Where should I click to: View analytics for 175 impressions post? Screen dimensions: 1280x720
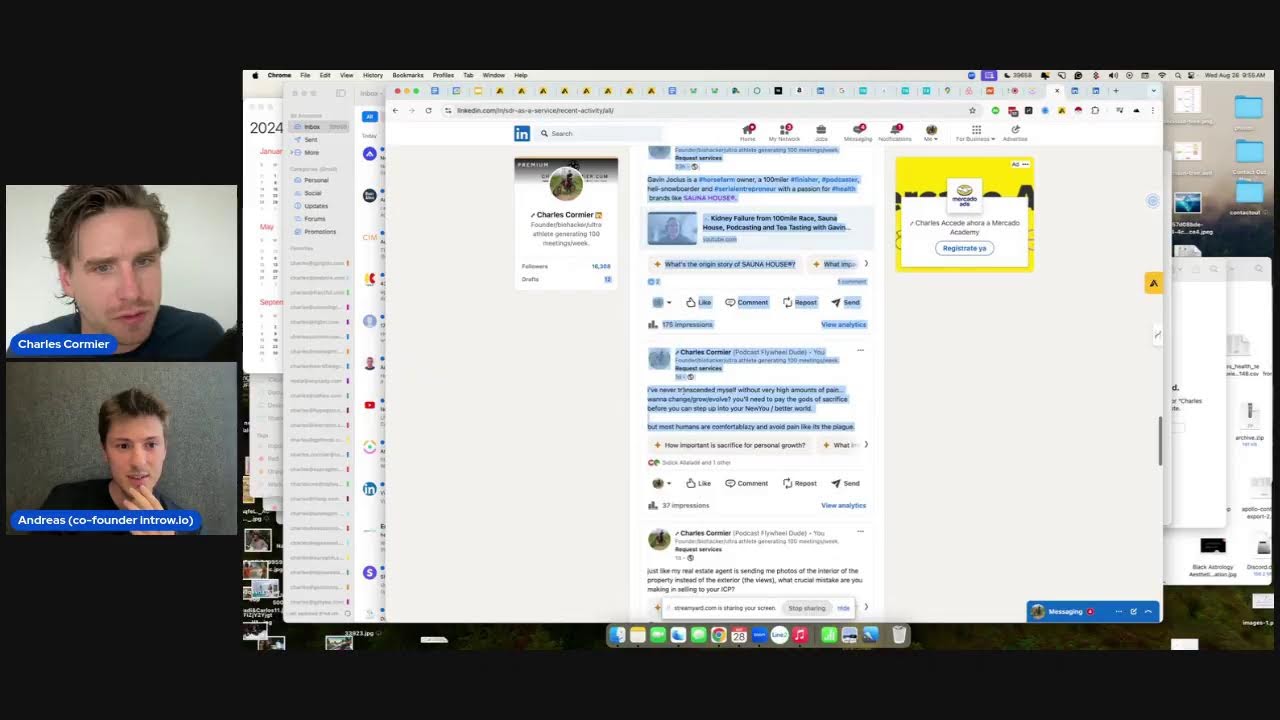[x=844, y=324]
